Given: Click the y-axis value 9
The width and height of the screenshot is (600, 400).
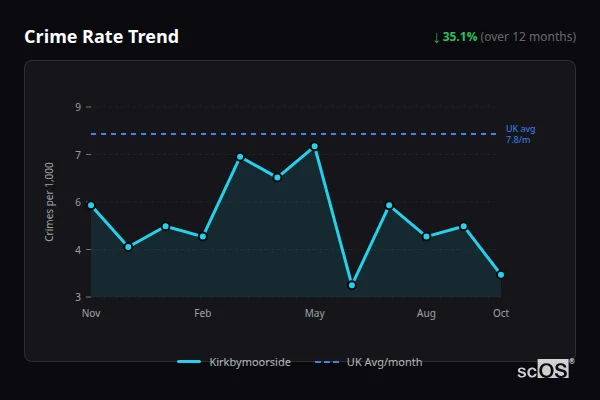Looking at the screenshot, I should tap(78, 107).
